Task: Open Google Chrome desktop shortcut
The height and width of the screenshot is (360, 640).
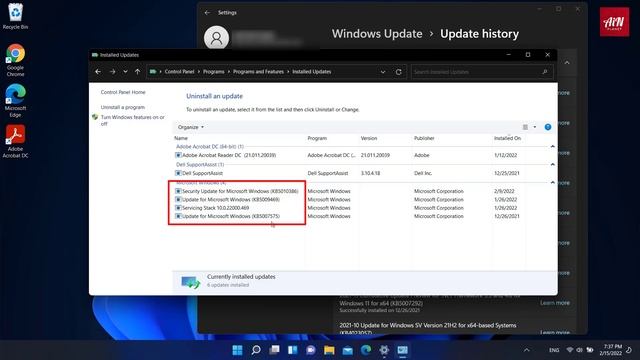Action: pyautogui.click(x=15, y=60)
